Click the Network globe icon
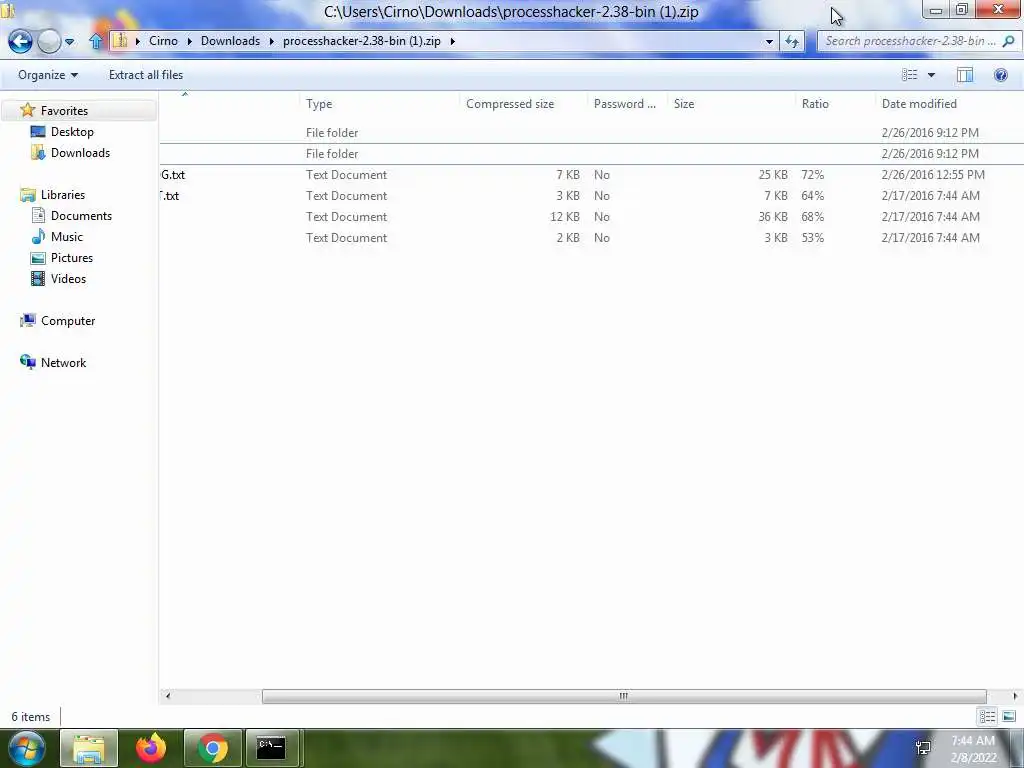This screenshot has height=768, width=1024. [x=27, y=362]
